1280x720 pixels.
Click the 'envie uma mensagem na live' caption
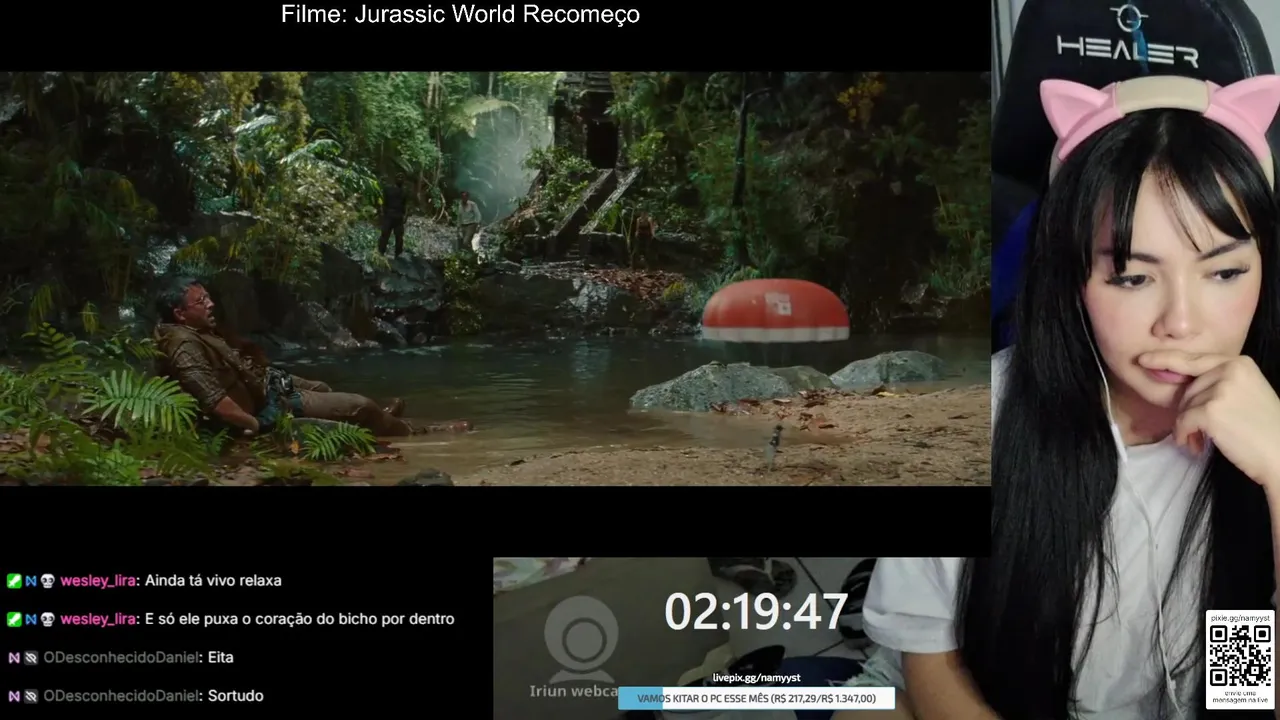click(1240, 698)
